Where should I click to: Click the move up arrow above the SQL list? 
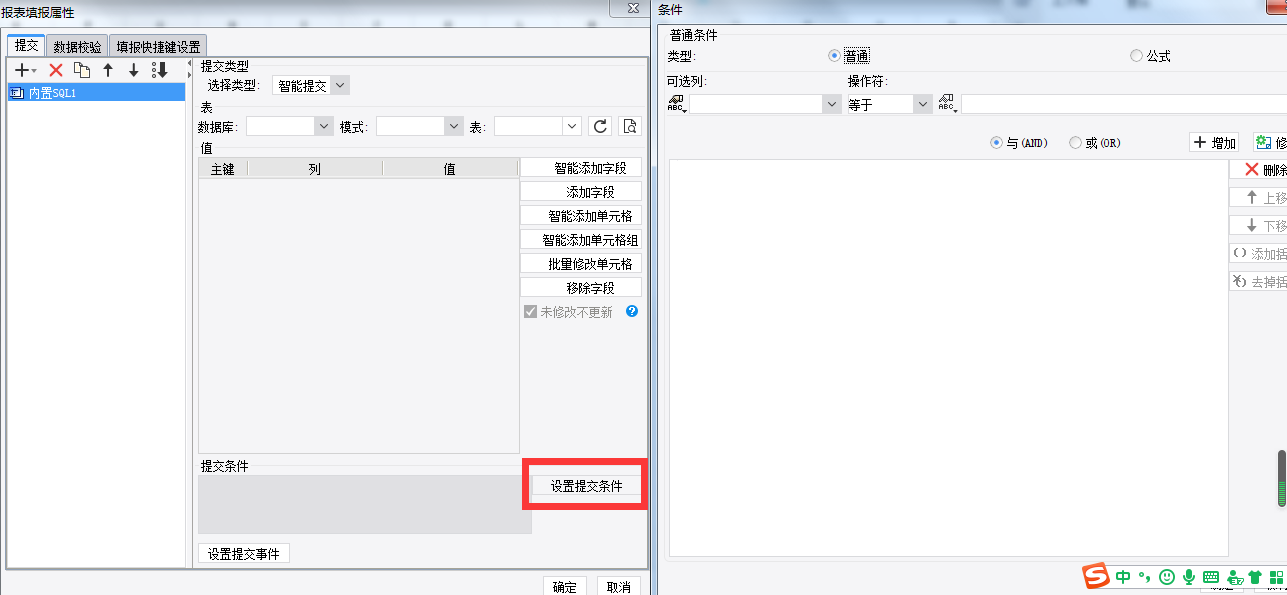pyautogui.click(x=108, y=70)
